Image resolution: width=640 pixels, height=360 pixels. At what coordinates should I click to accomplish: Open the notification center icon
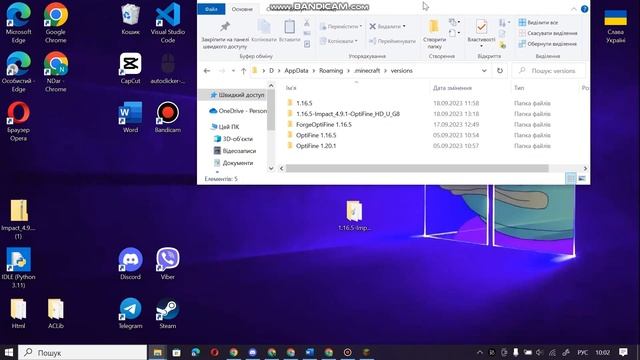pyautogui.click(x=623, y=352)
